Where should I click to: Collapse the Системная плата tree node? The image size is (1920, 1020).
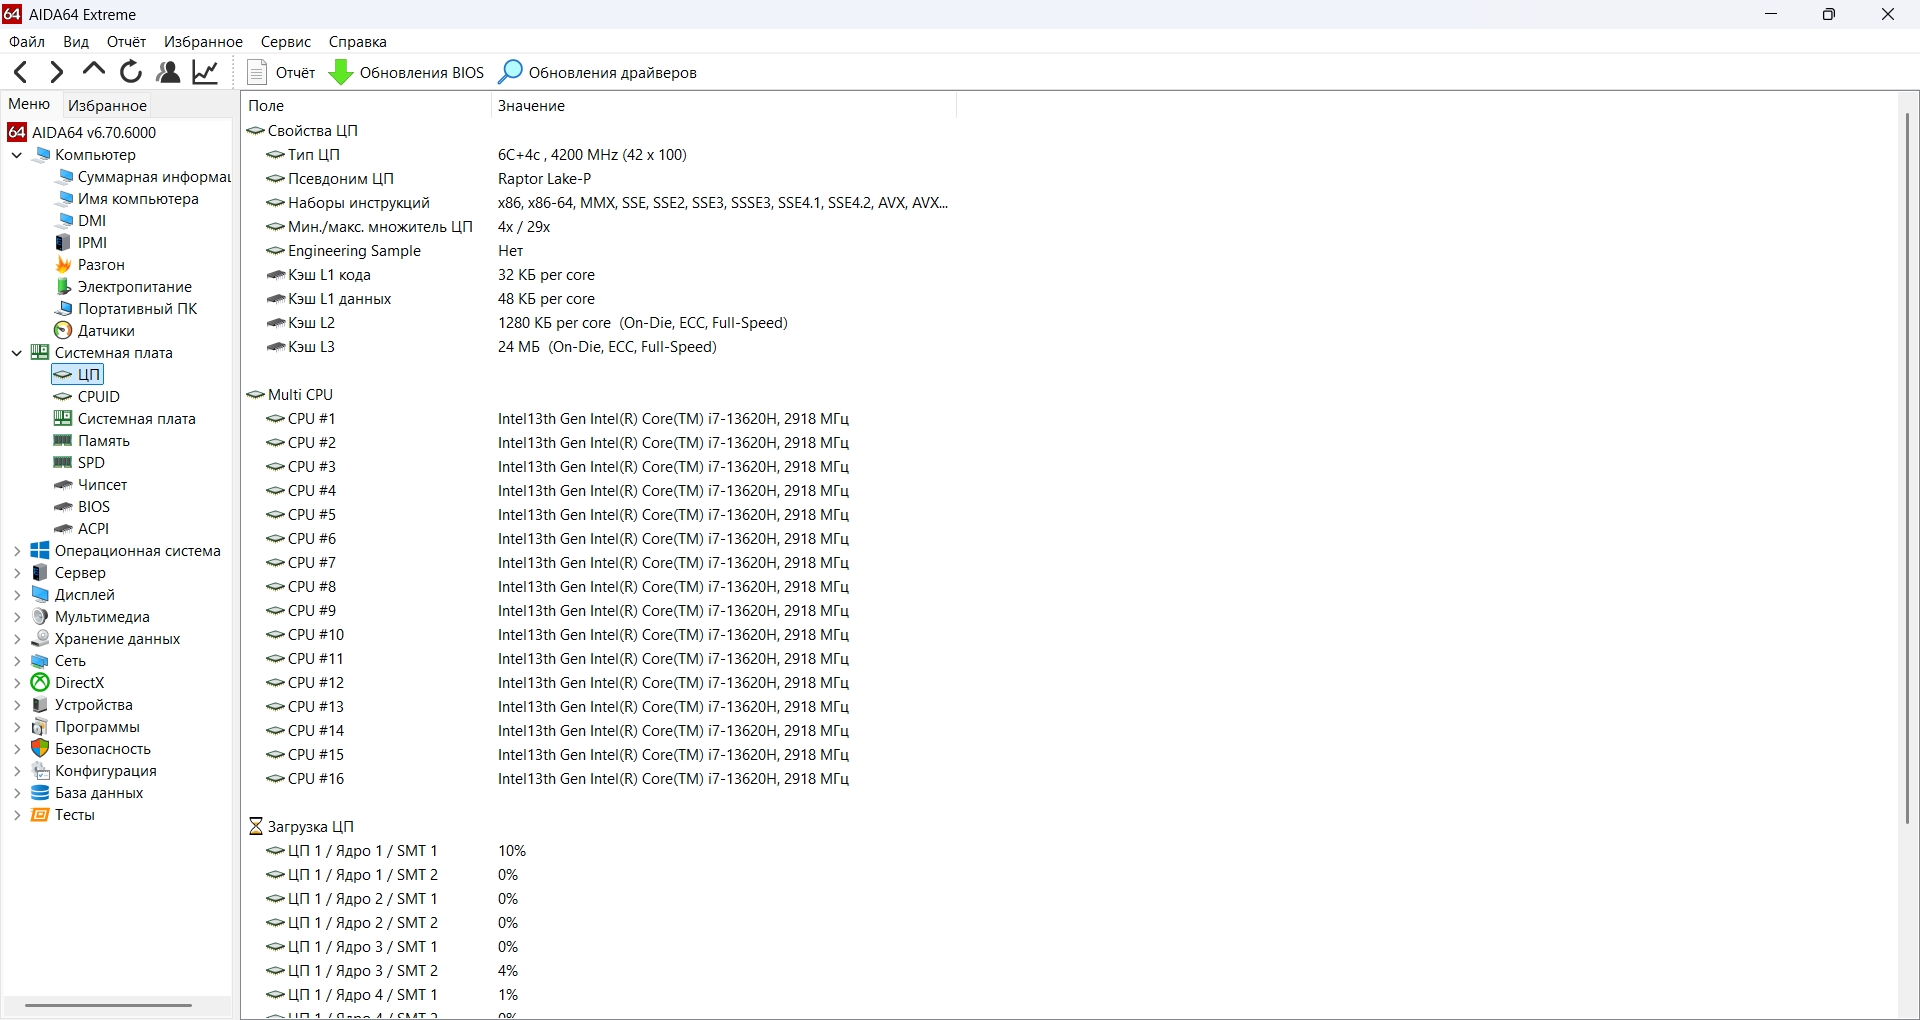(17, 353)
